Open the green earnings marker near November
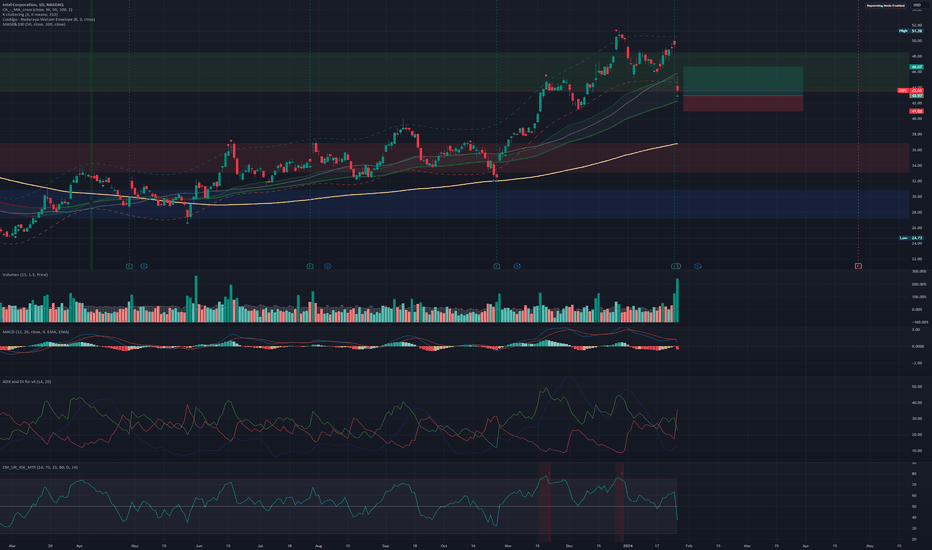Viewport: 932px width, 550px height. tap(497, 266)
